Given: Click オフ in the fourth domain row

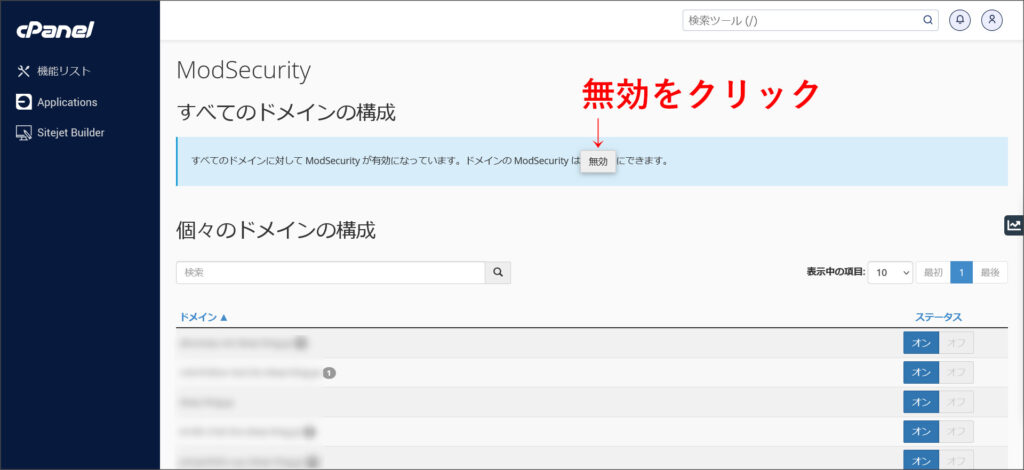Looking at the screenshot, I should 956,431.
